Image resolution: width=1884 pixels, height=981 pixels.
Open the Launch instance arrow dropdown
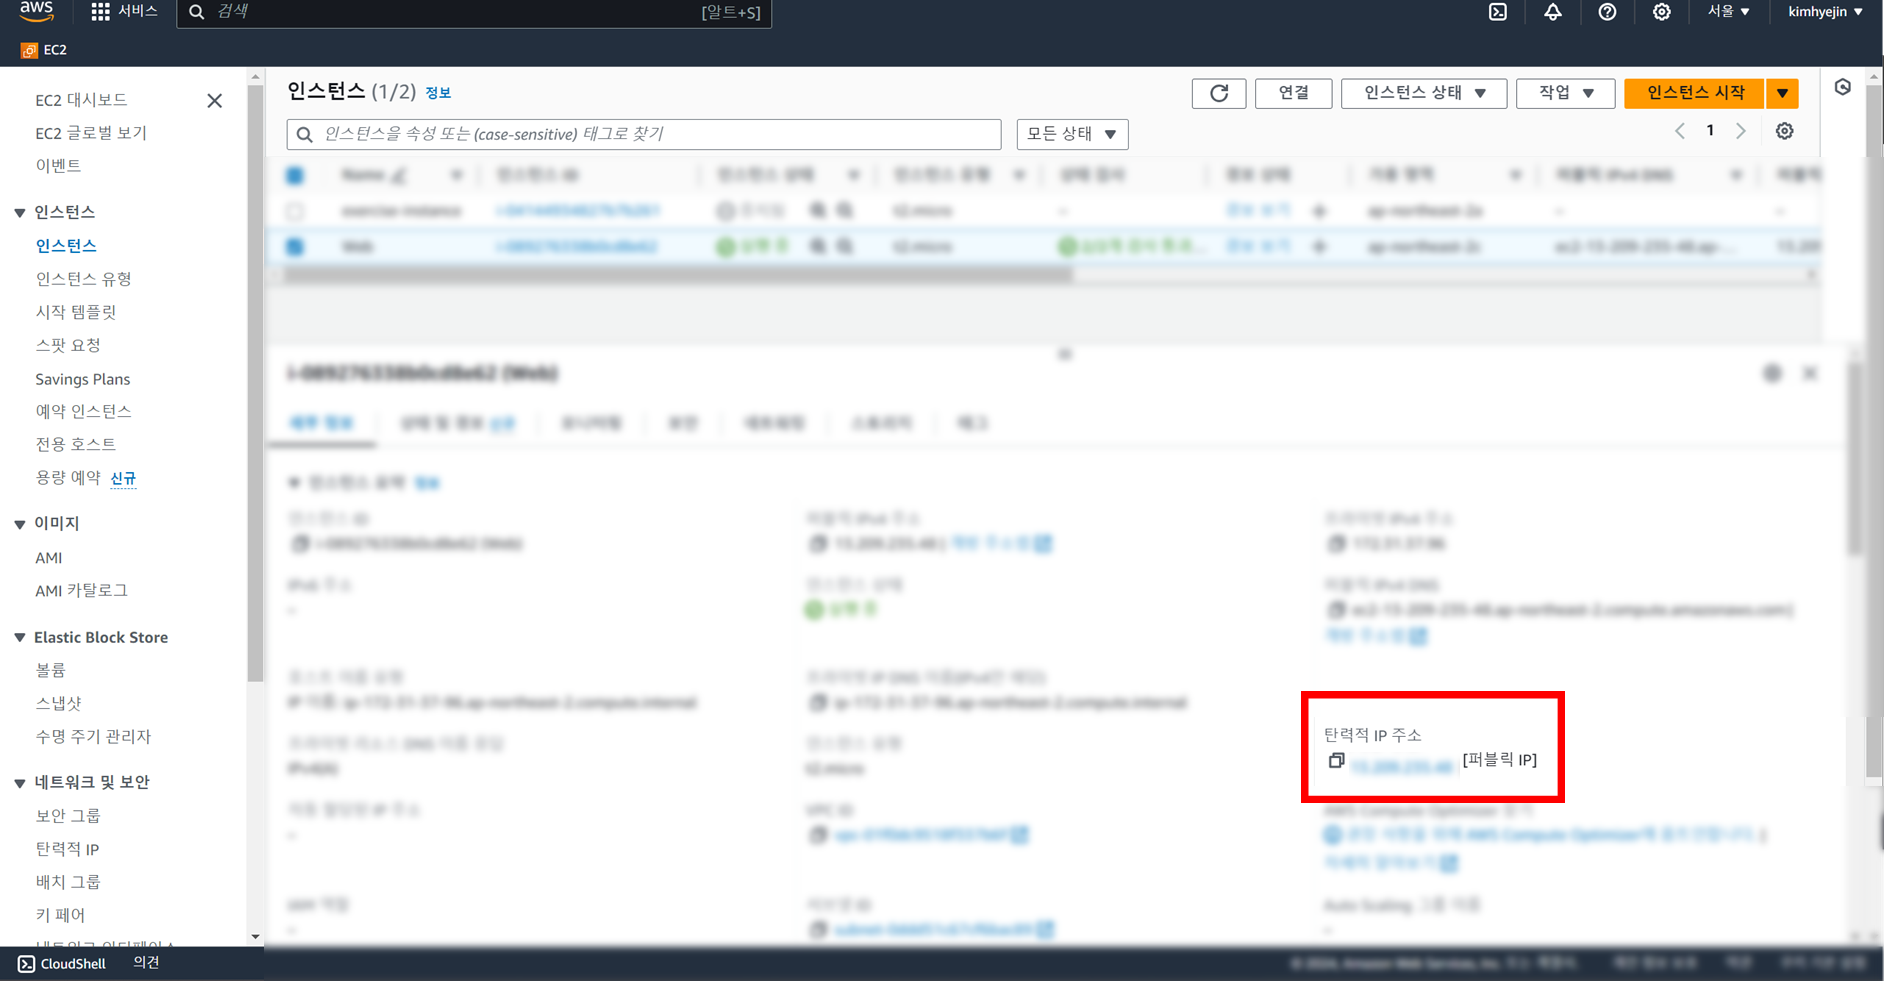pyautogui.click(x=1782, y=93)
